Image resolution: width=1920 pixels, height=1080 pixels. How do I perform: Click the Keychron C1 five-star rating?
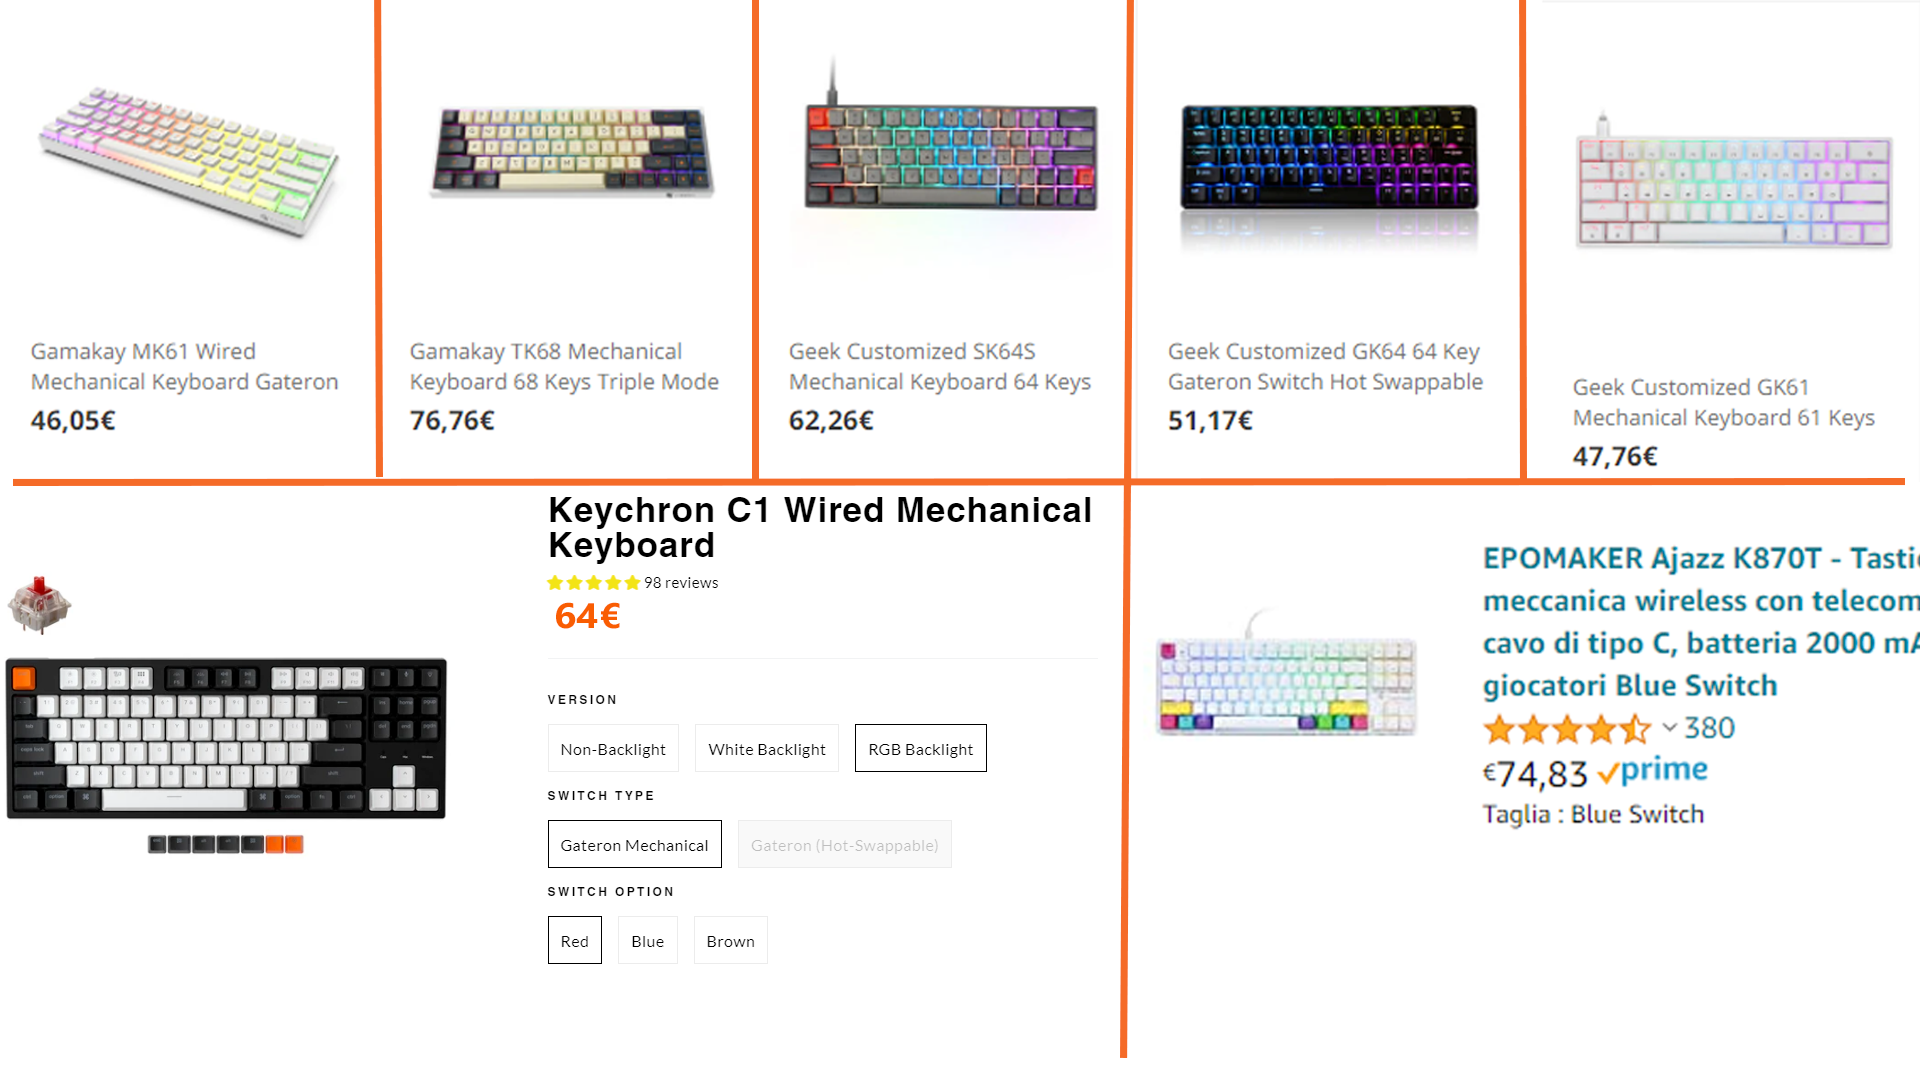594,581
